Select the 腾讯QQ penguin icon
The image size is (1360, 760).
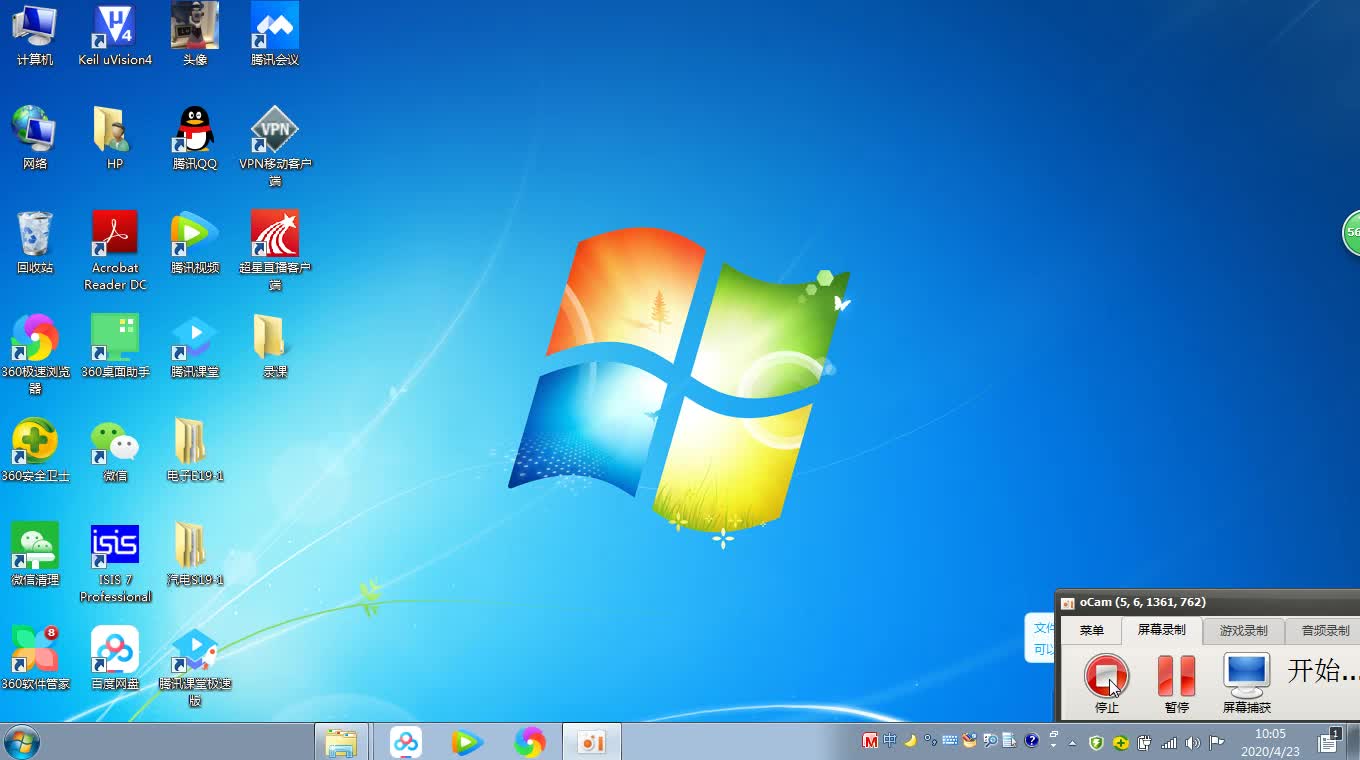195,138
